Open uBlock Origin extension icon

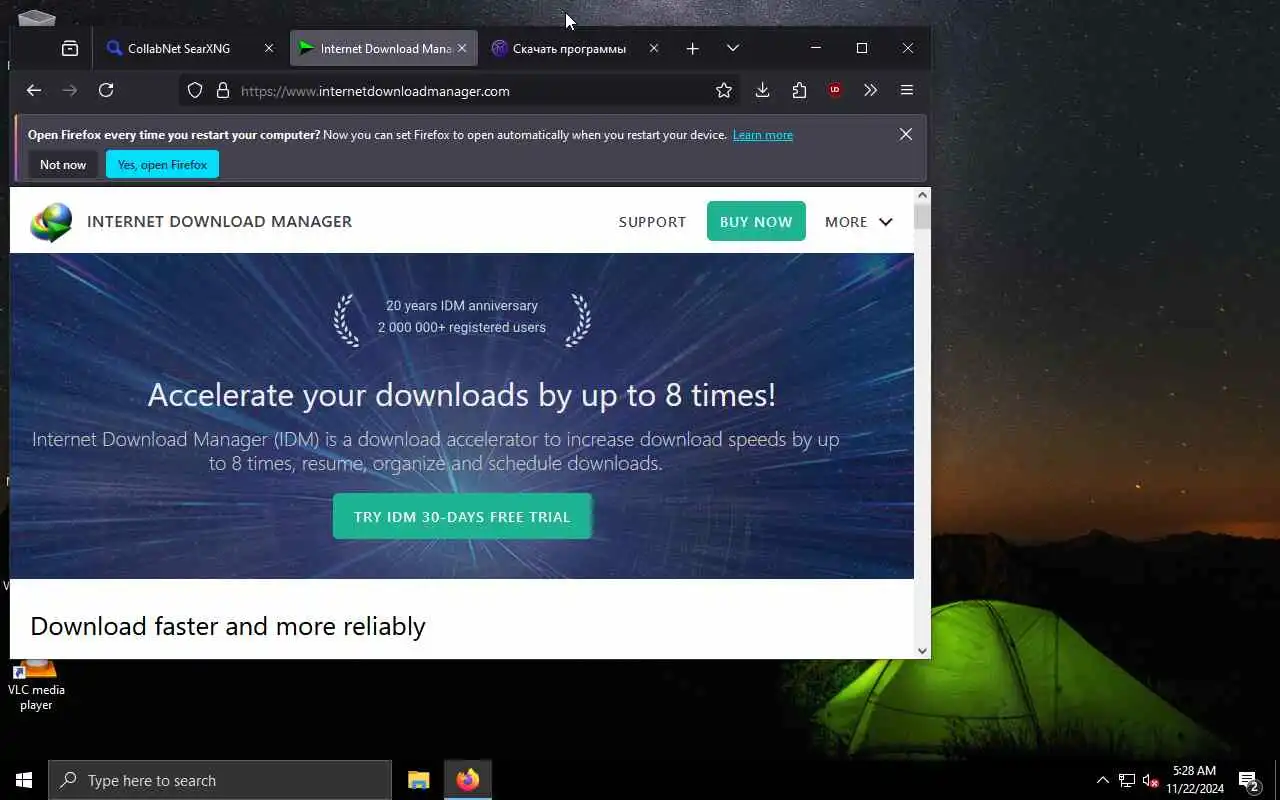point(835,90)
